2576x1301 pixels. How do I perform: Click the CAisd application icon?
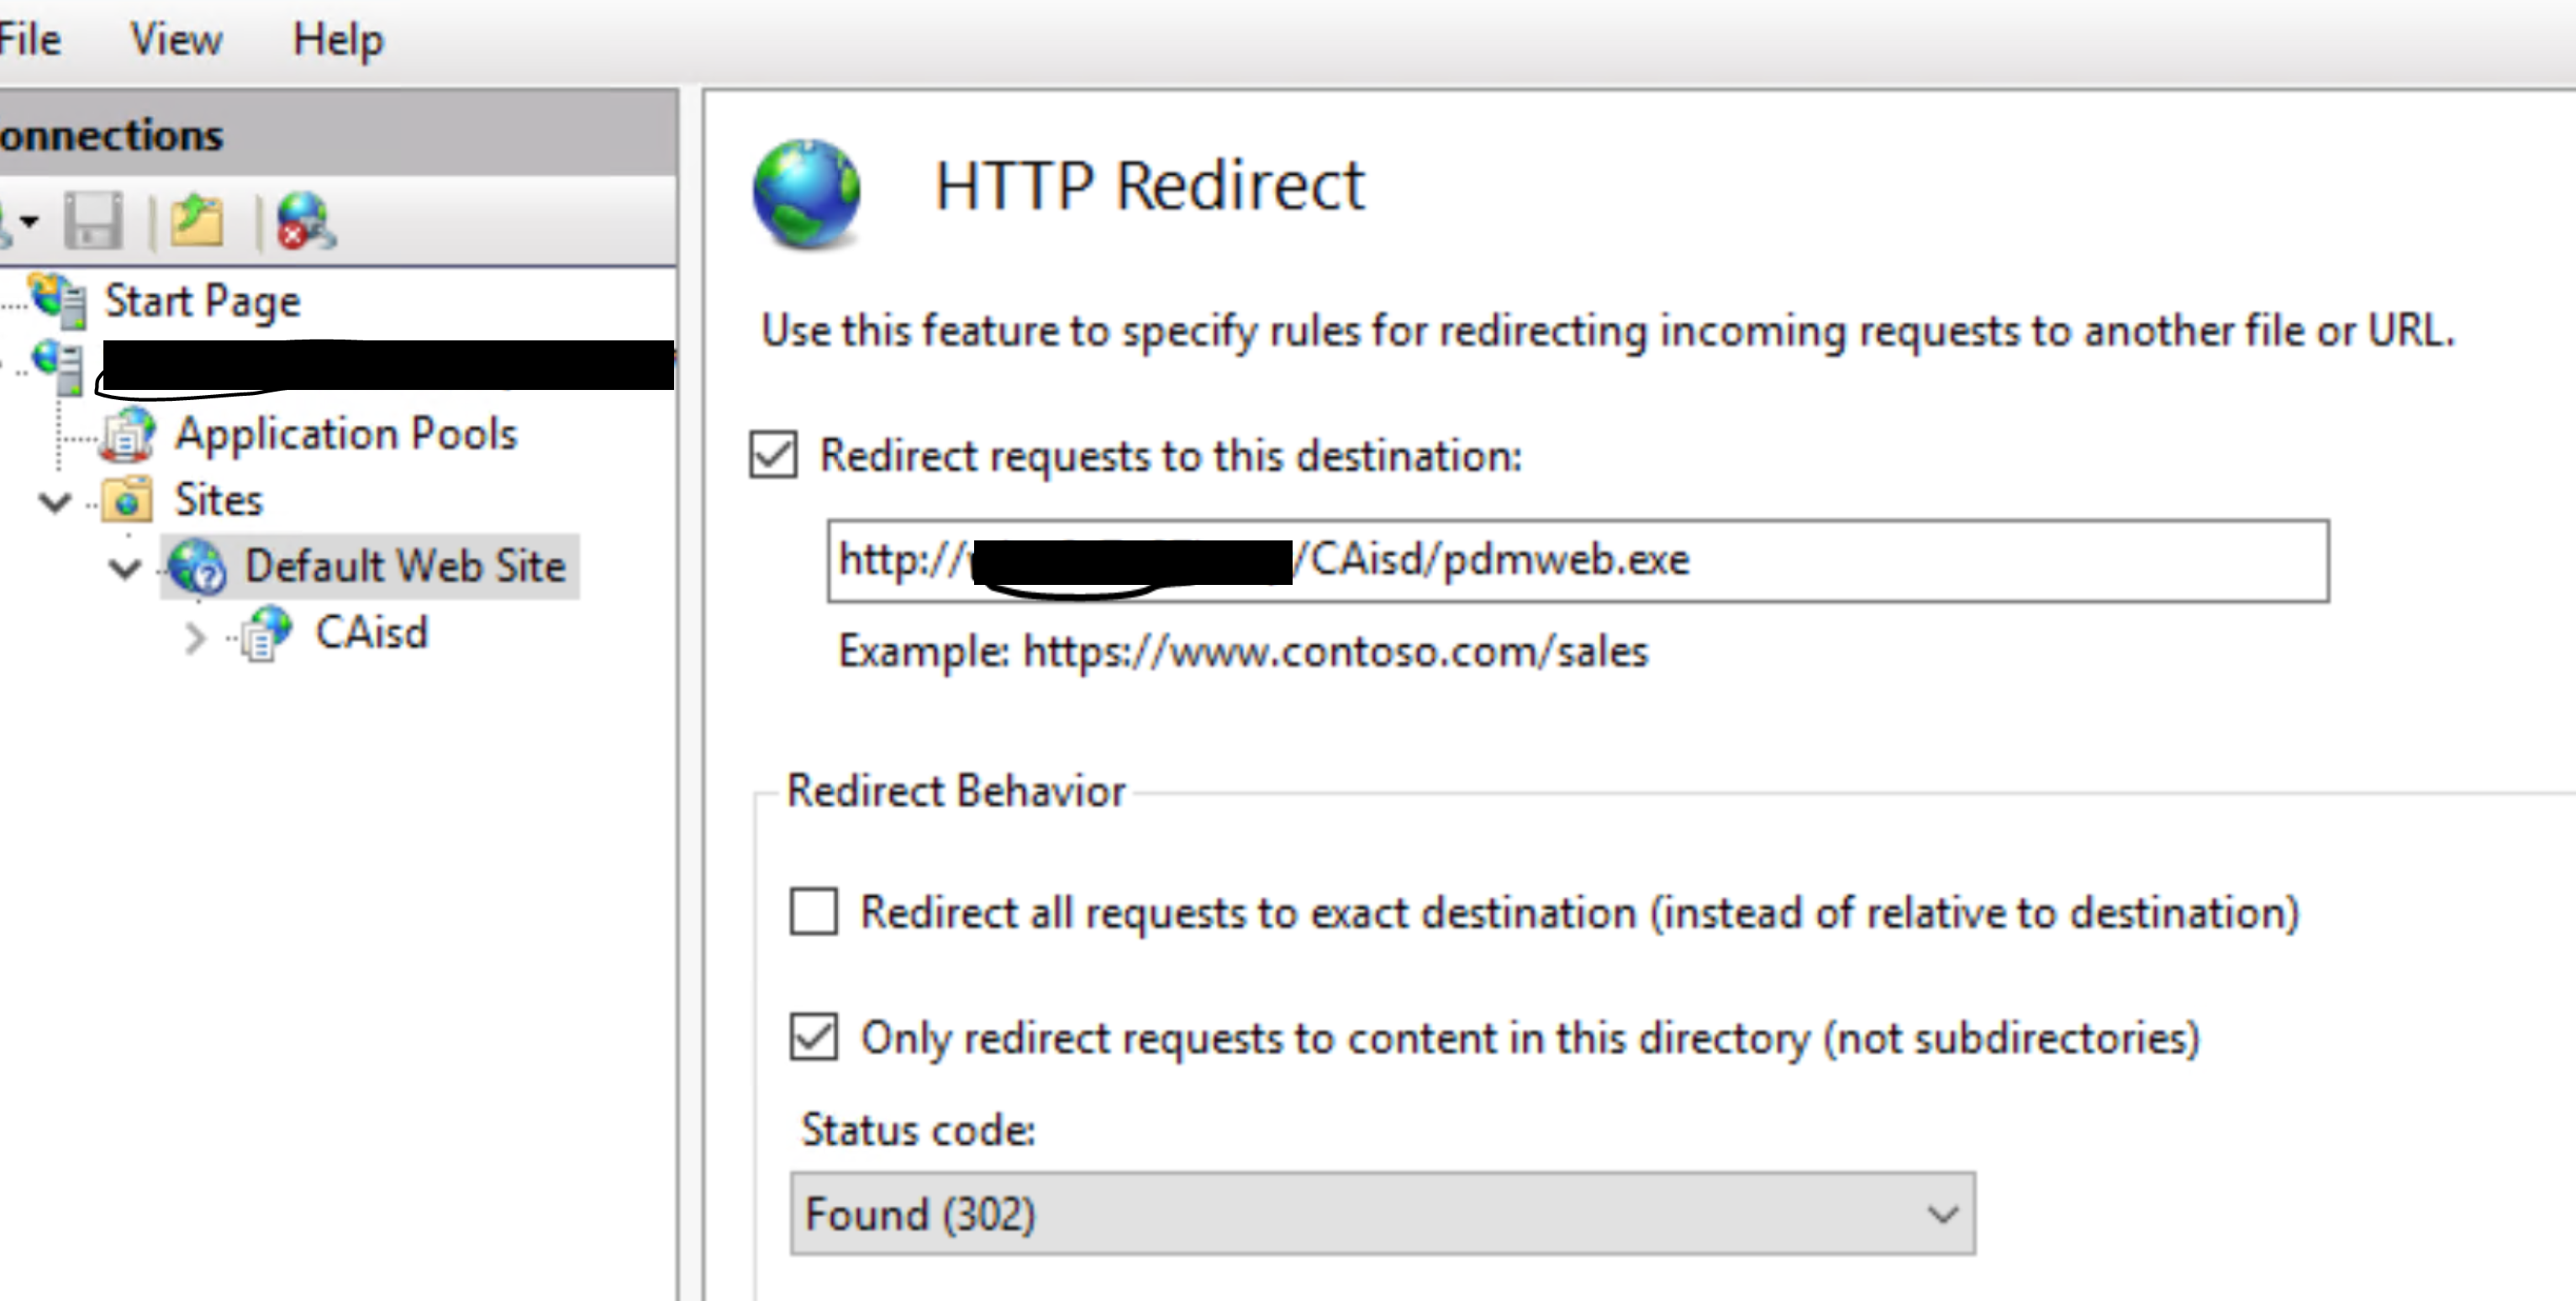[x=266, y=633]
